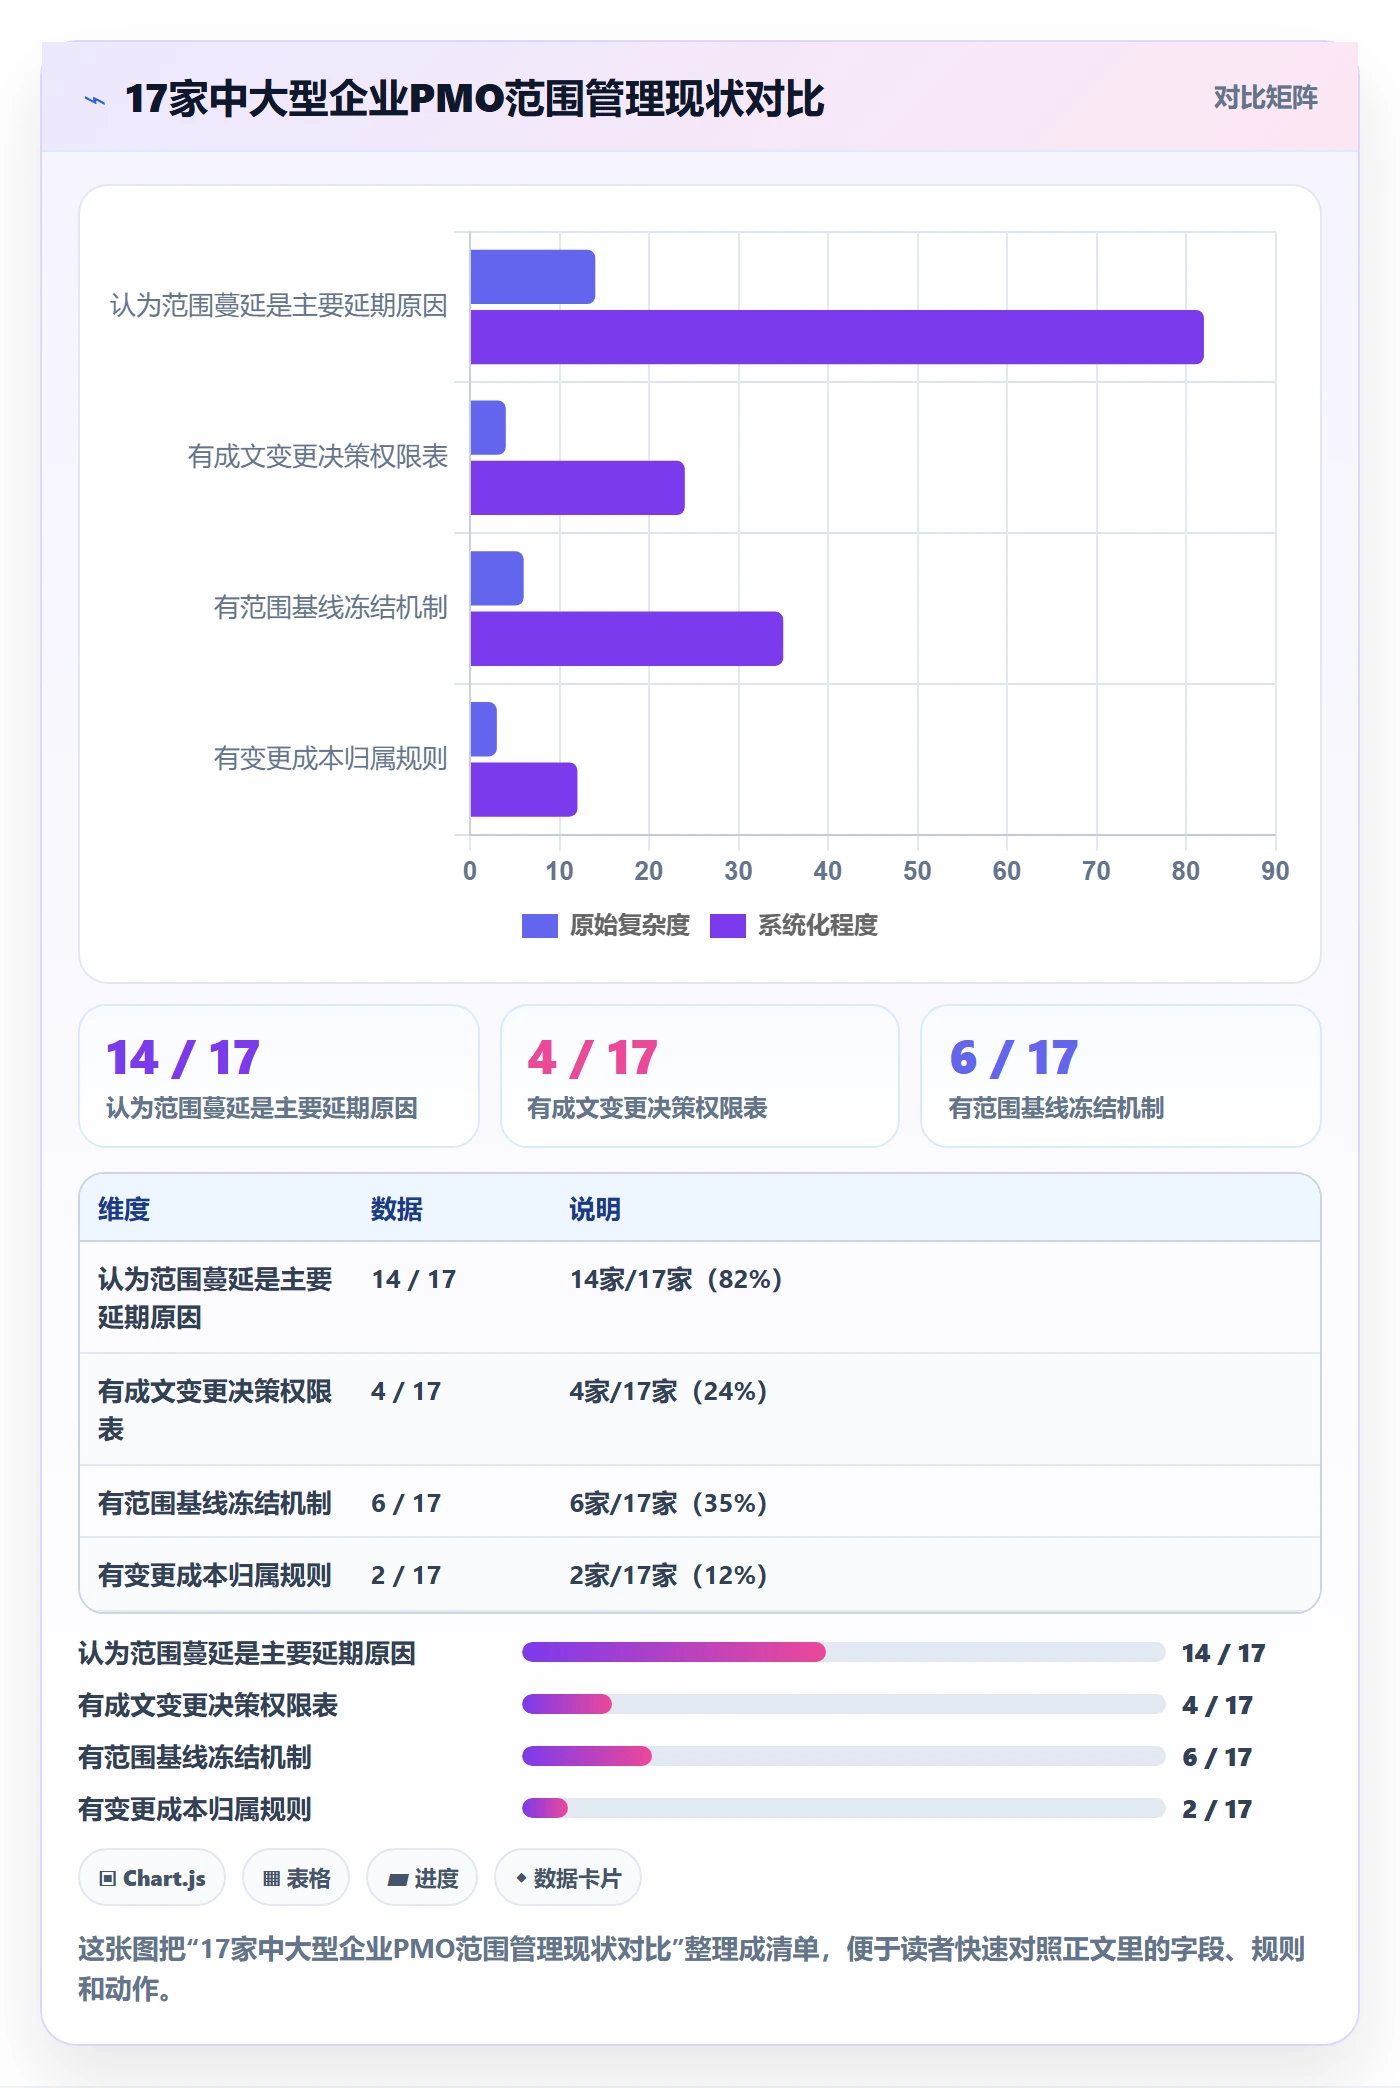This screenshot has width=1400, height=2088.
Task: Click the 系统化程度 bar for 有成文变更决策权限表
Action: coord(578,488)
